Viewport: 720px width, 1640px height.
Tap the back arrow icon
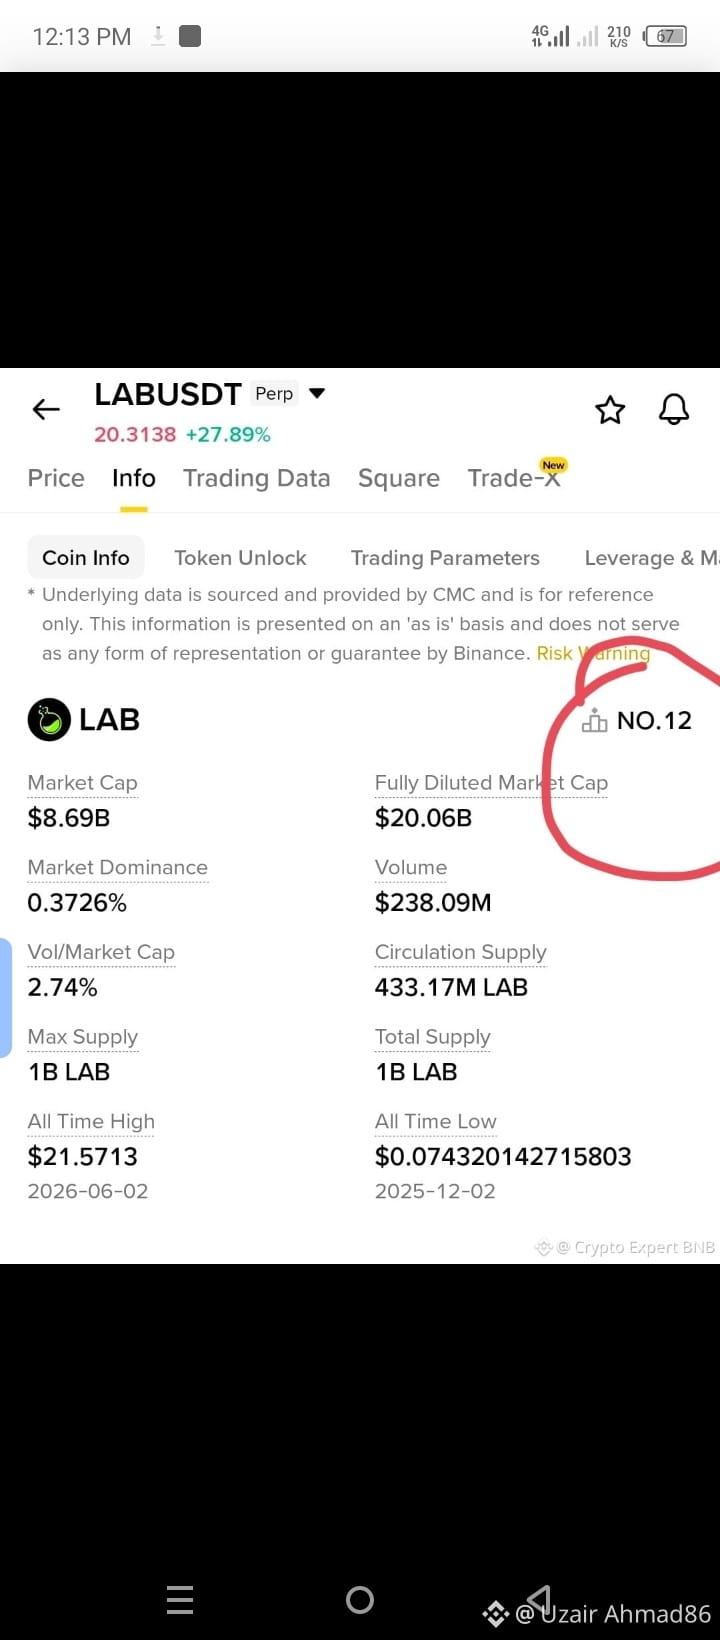(x=46, y=409)
